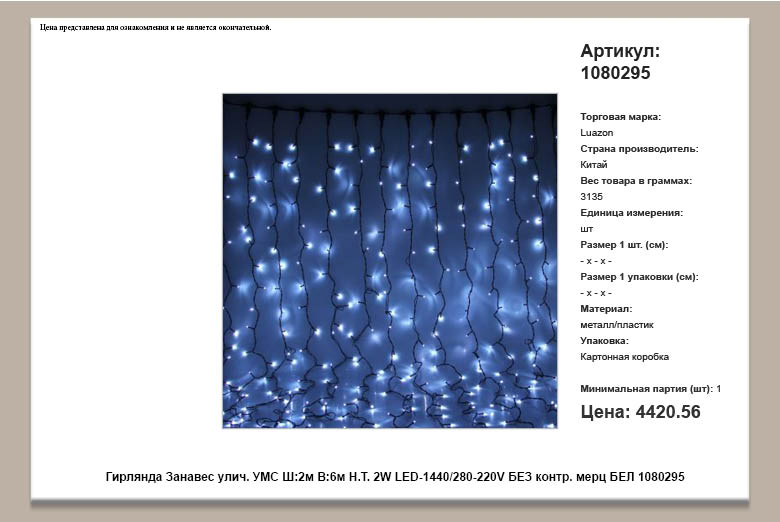Screen dimensions: 780x522
Task: Click the Материал label
Action: 606,309
